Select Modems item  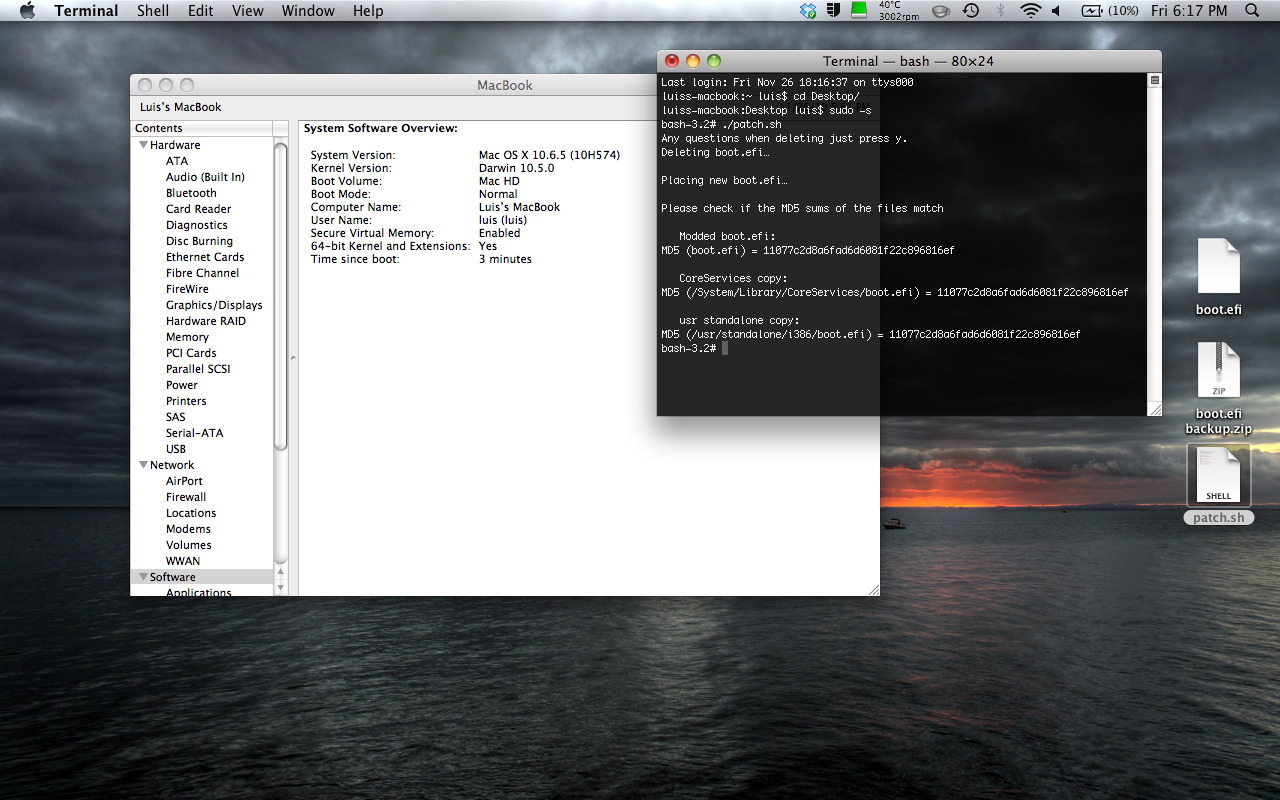pyautogui.click(x=188, y=529)
